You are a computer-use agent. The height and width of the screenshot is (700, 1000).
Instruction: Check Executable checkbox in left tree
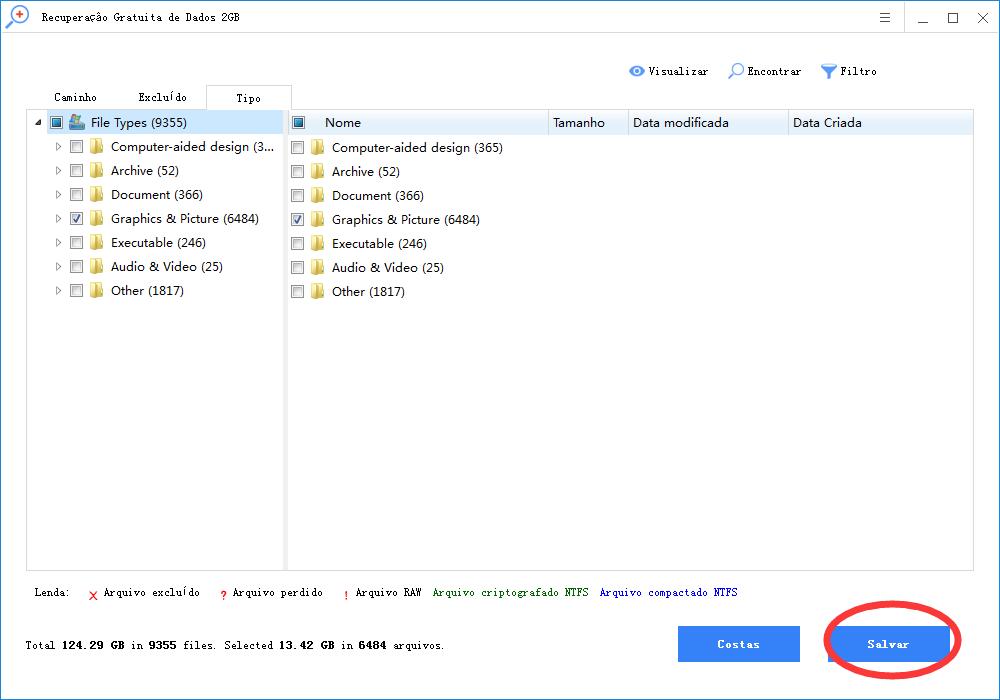tap(77, 242)
